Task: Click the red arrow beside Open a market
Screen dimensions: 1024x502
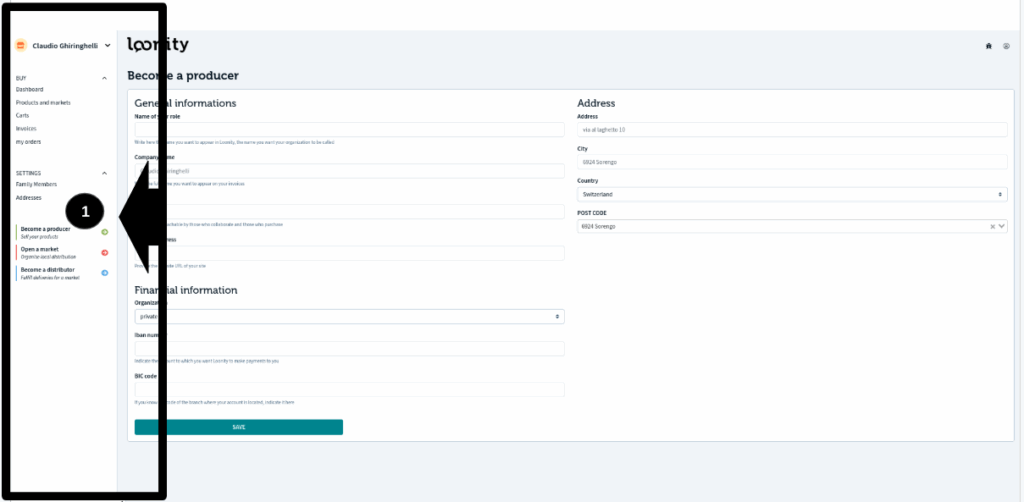Action: pos(105,252)
